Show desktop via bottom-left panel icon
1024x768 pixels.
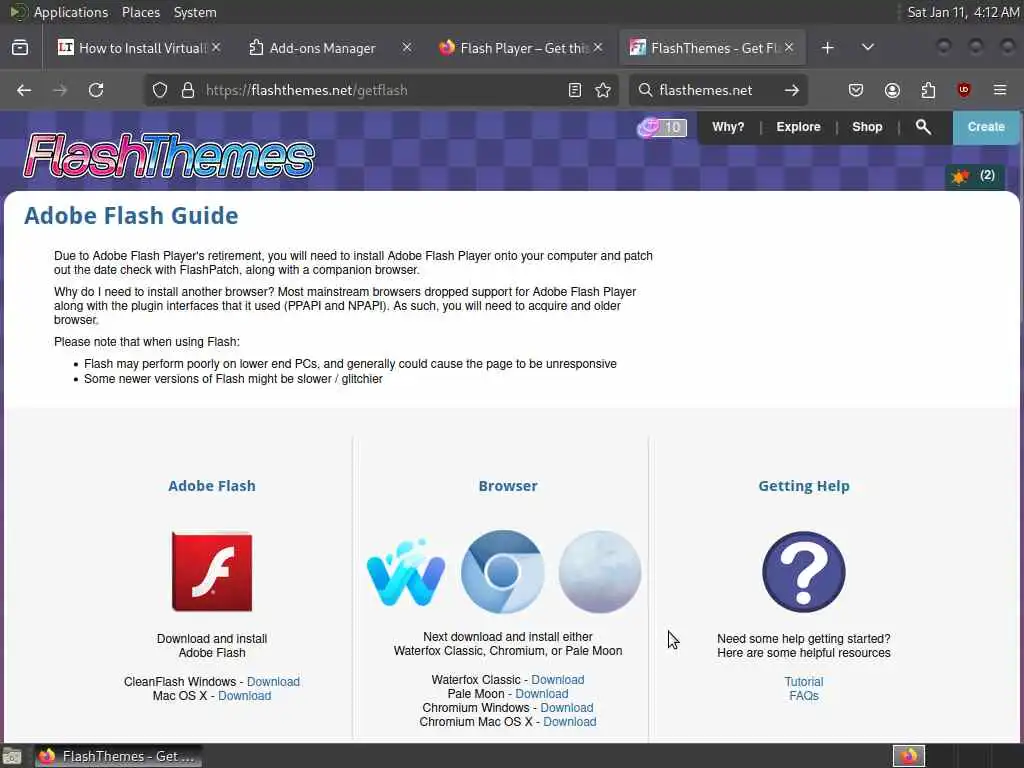tap(12, 756)
